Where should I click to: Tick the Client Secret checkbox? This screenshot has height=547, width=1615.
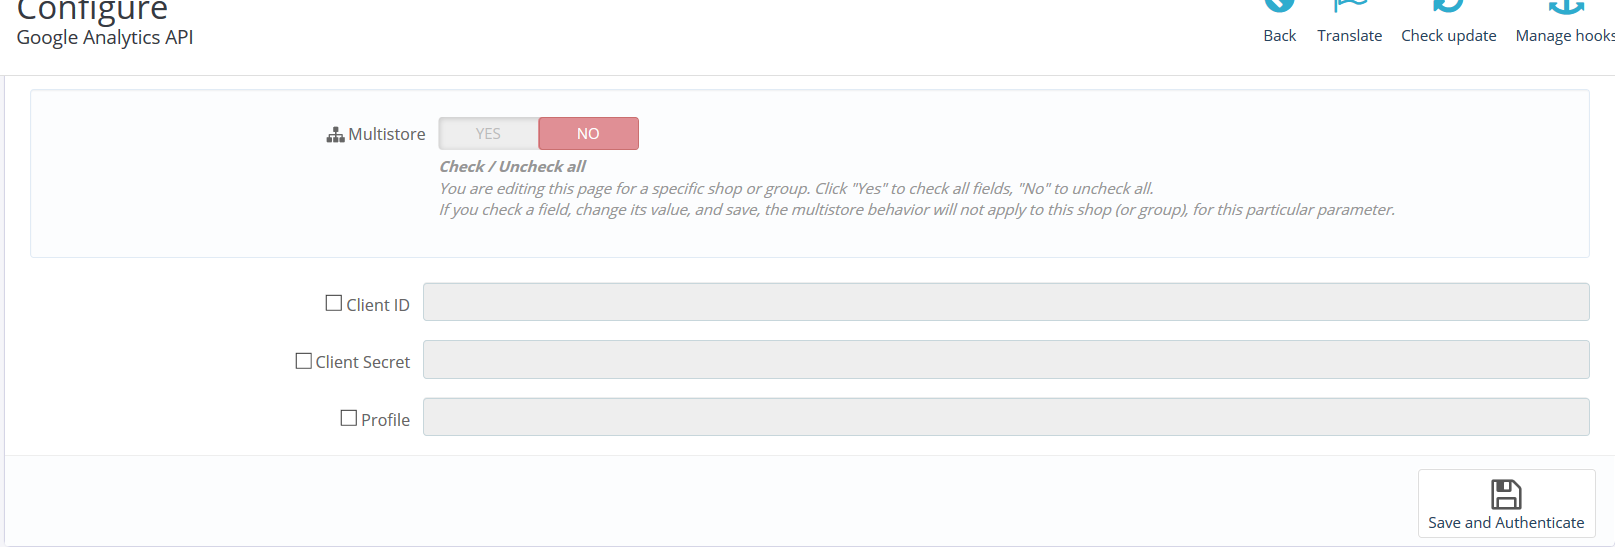pyautogui.click(x=304, y=361)
